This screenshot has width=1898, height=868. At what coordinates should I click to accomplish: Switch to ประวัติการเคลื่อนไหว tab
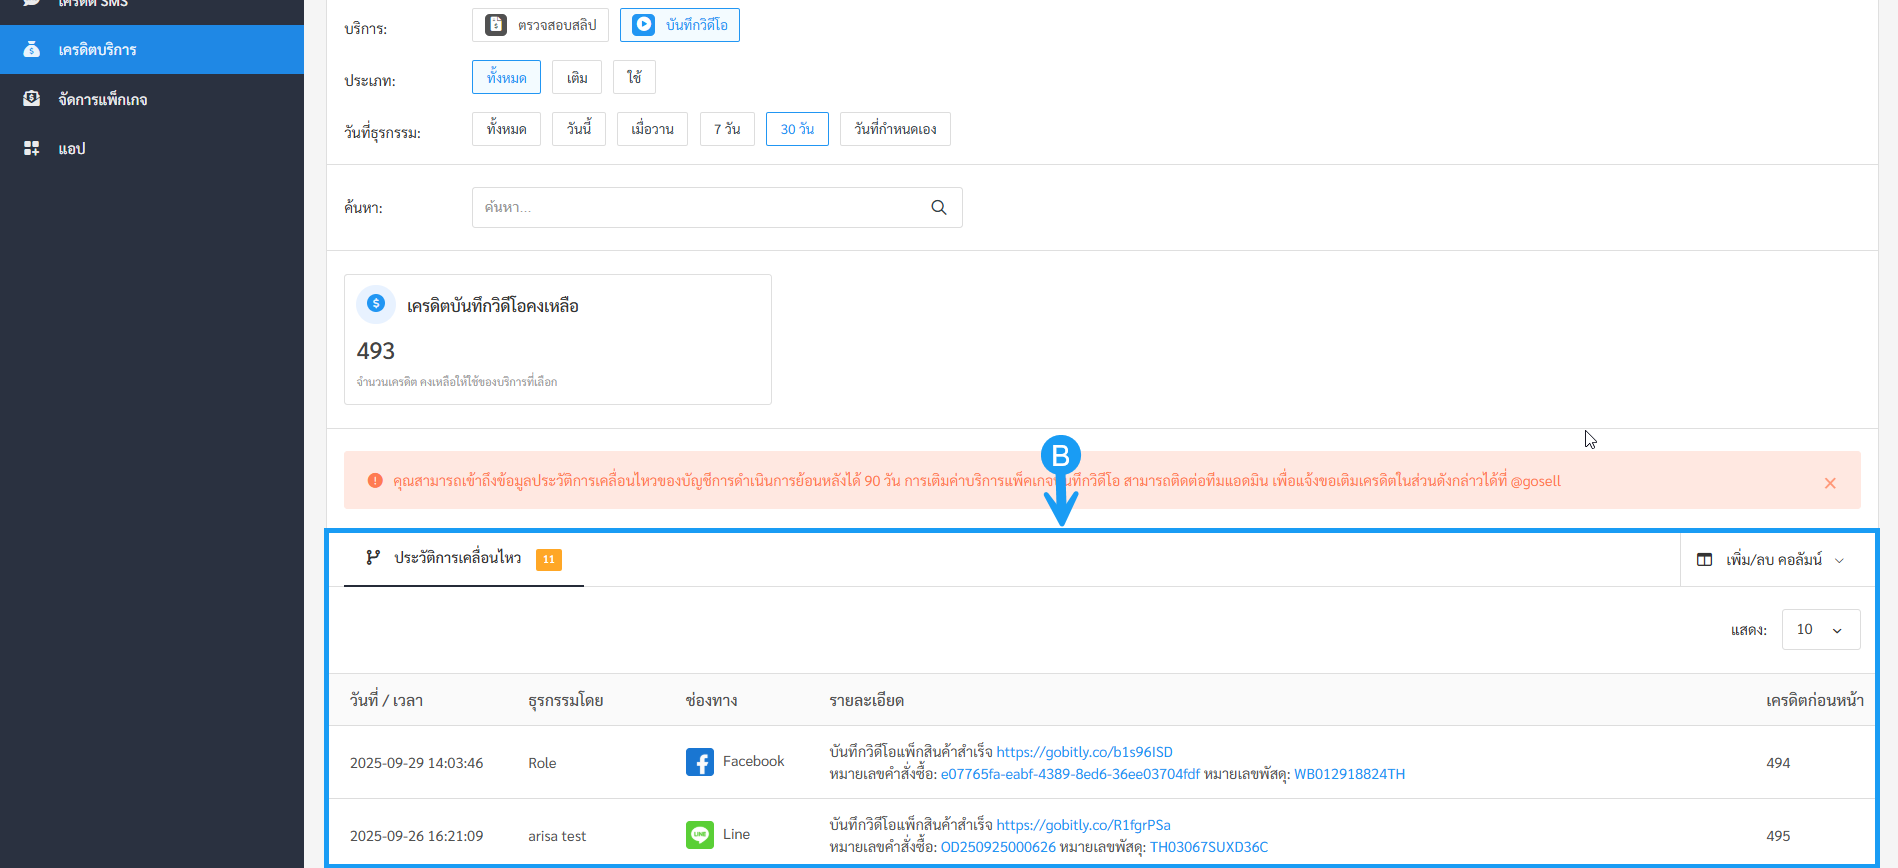pyautogui.click(x=458, y=558)
